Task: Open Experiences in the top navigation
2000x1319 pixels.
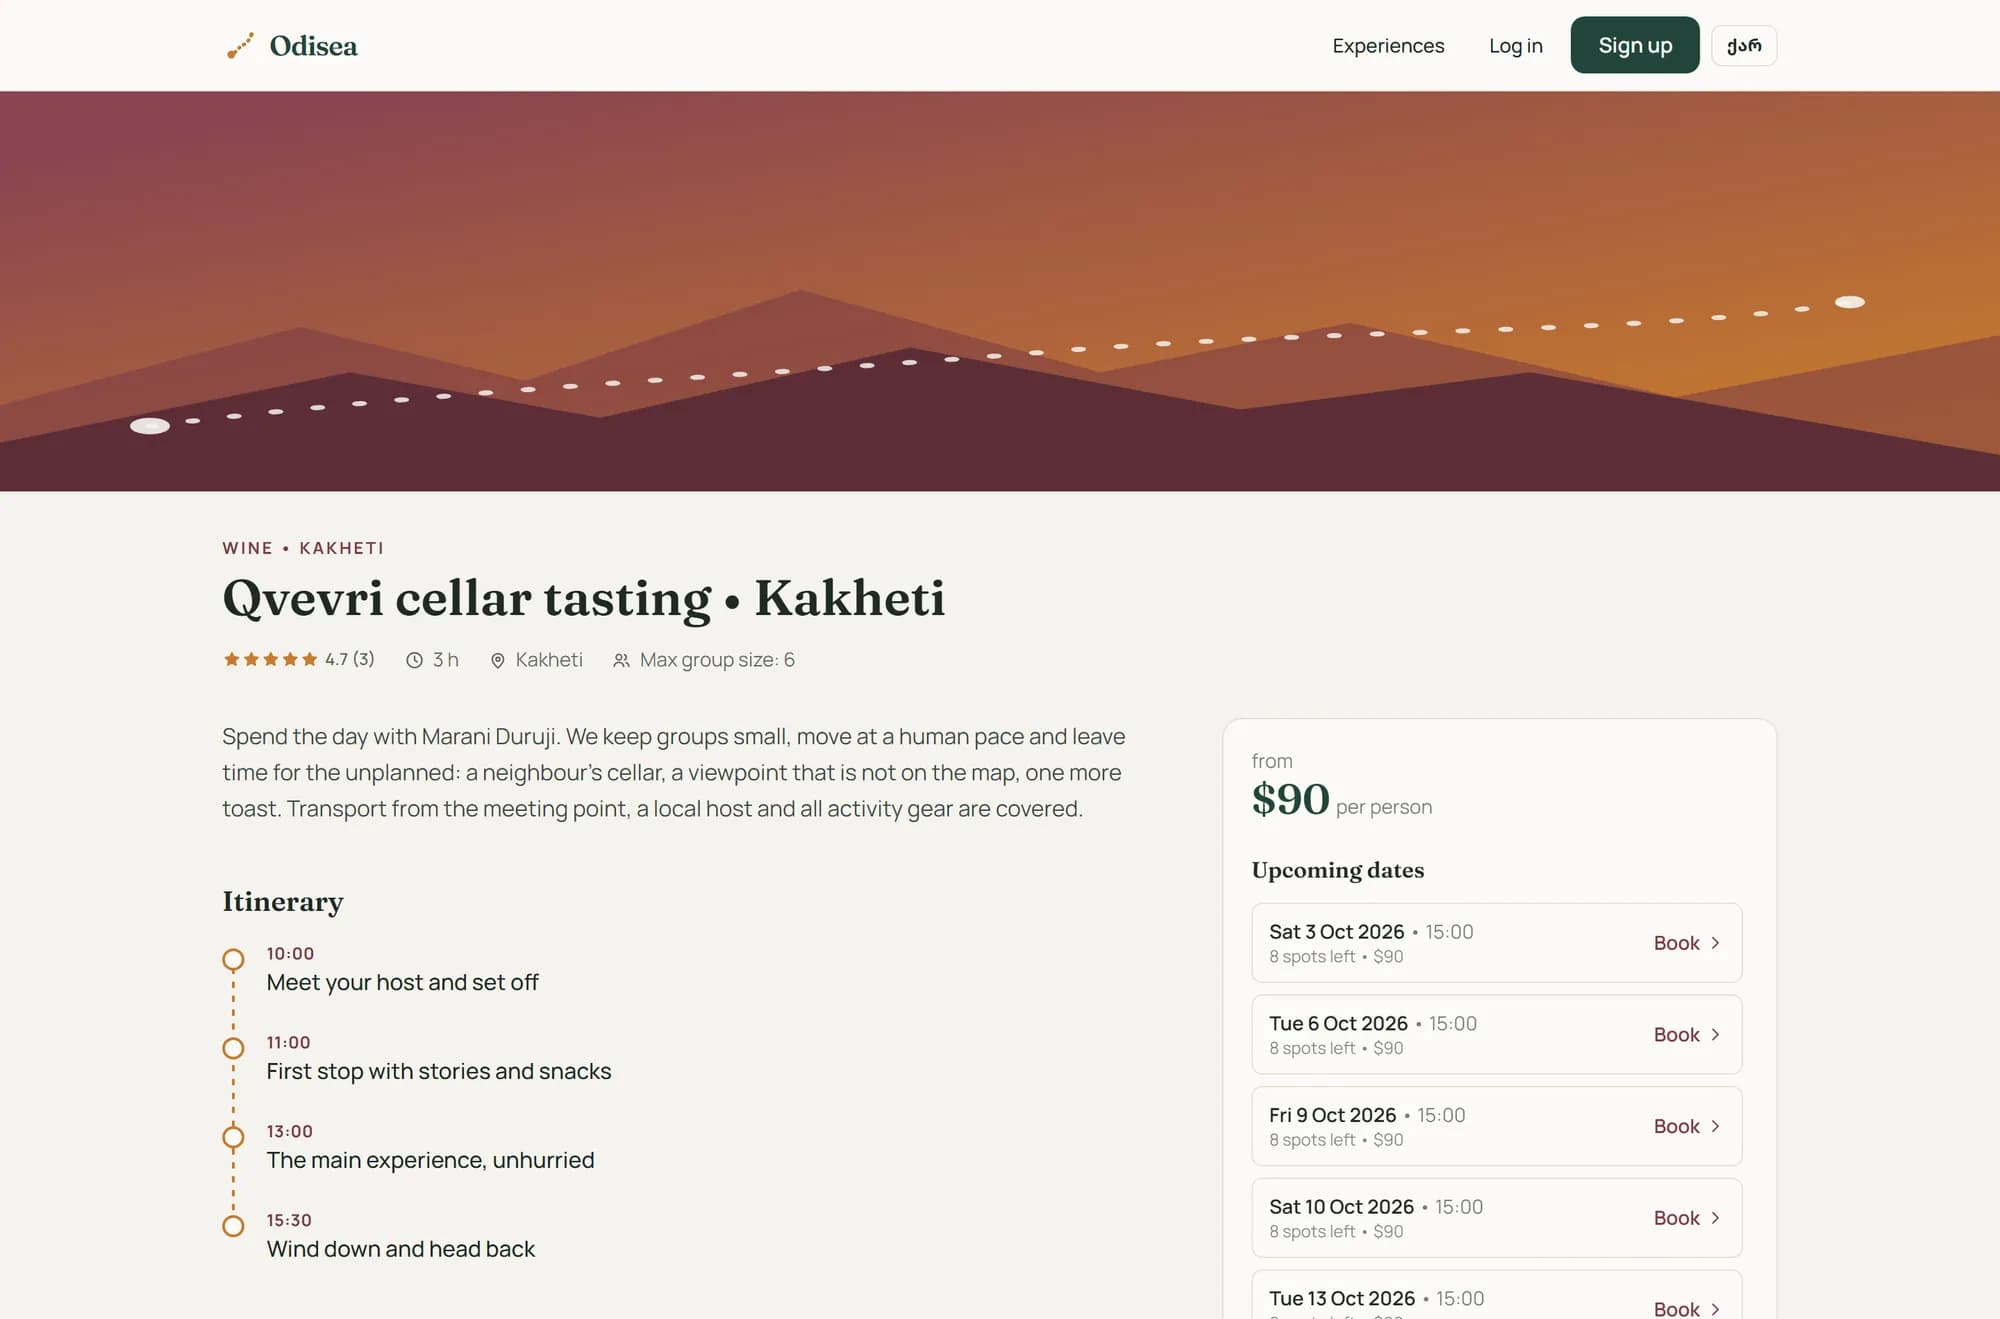Action: (x=1388, y=46)
